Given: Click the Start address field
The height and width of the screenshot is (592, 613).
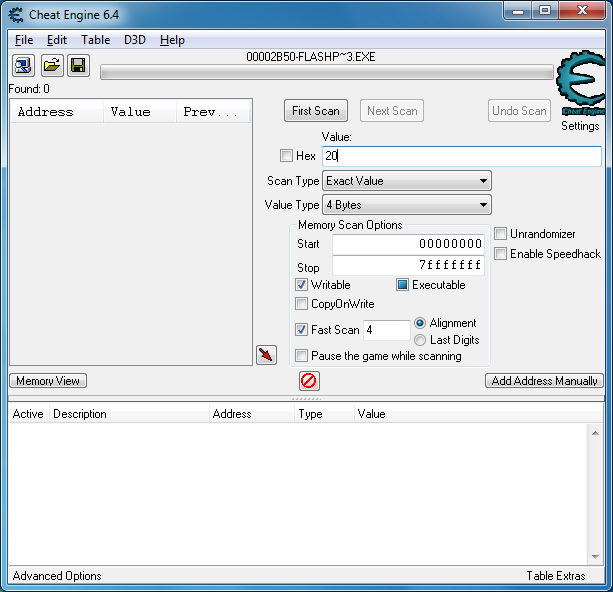Looking at the screenshot, I should click(408, 244).
